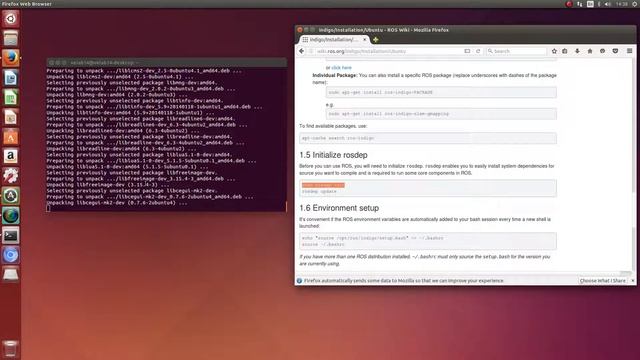This screenshot has height=360, width=640.
Task: Bookmark this page with the star icon
Action: [554, 51]
